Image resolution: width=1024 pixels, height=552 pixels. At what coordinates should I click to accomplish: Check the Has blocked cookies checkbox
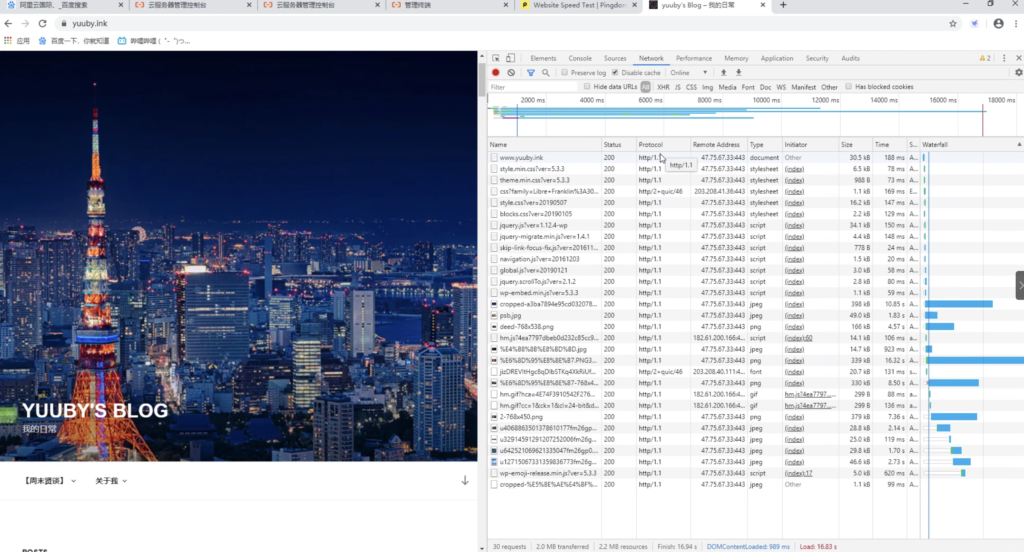tap(848, 86)
